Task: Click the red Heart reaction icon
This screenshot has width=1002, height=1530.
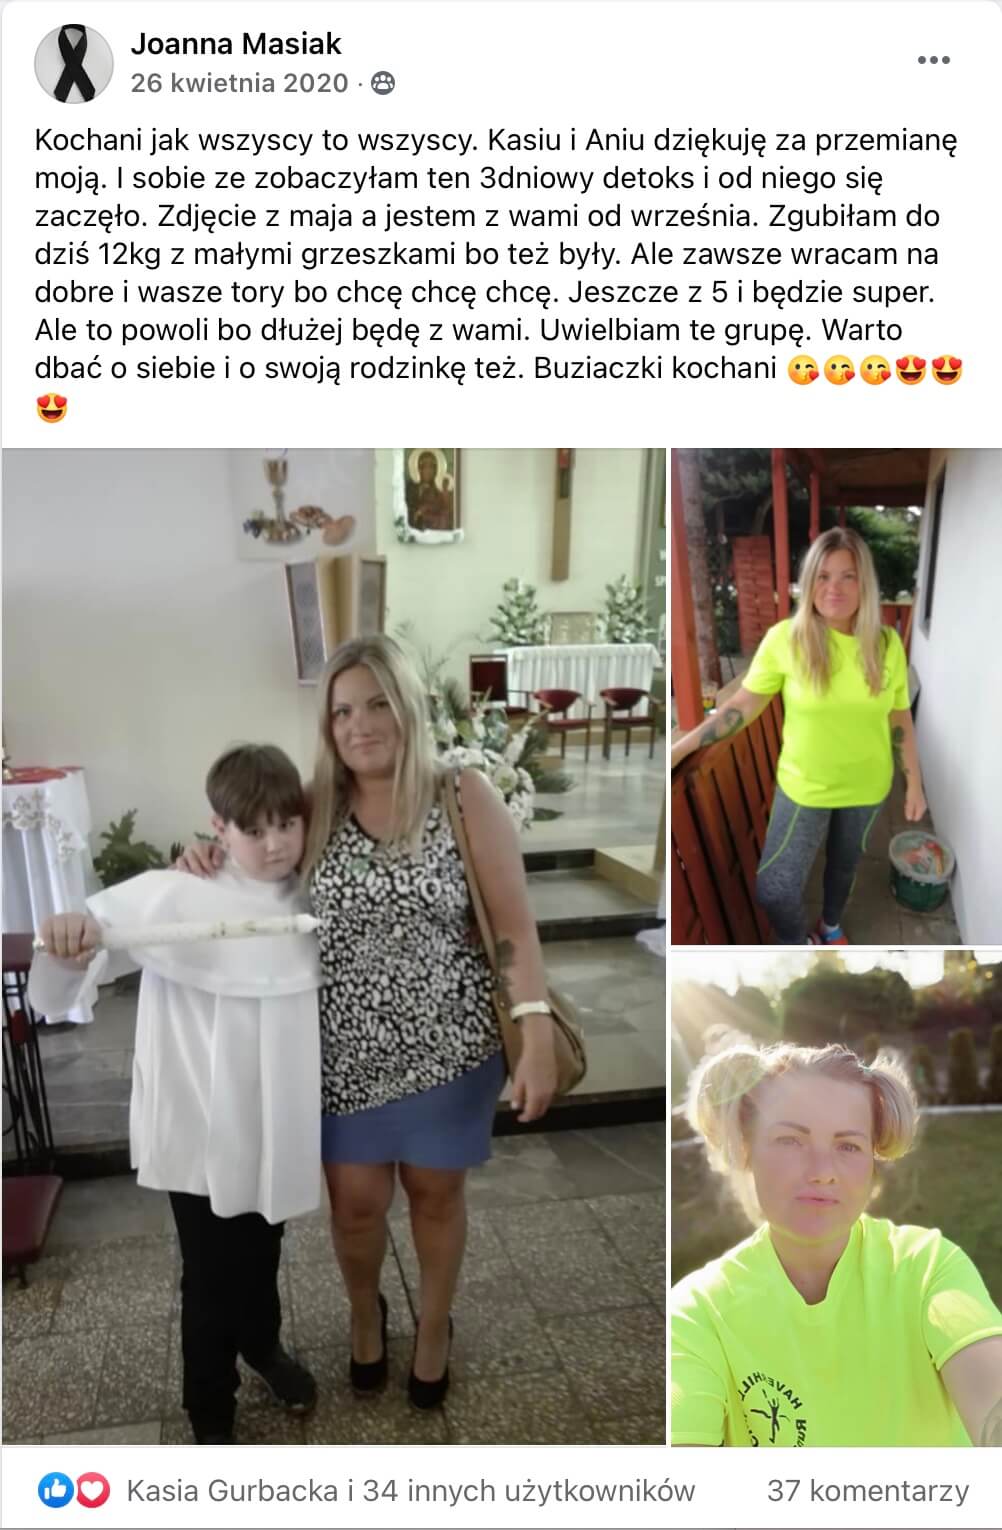Action: click(x=92, y=1491)
